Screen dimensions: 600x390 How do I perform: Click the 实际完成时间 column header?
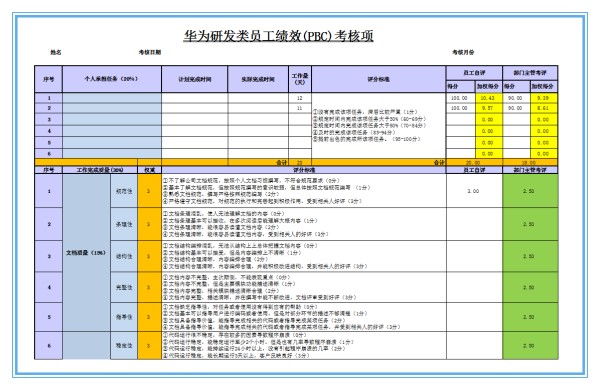[x=258, y=79]
